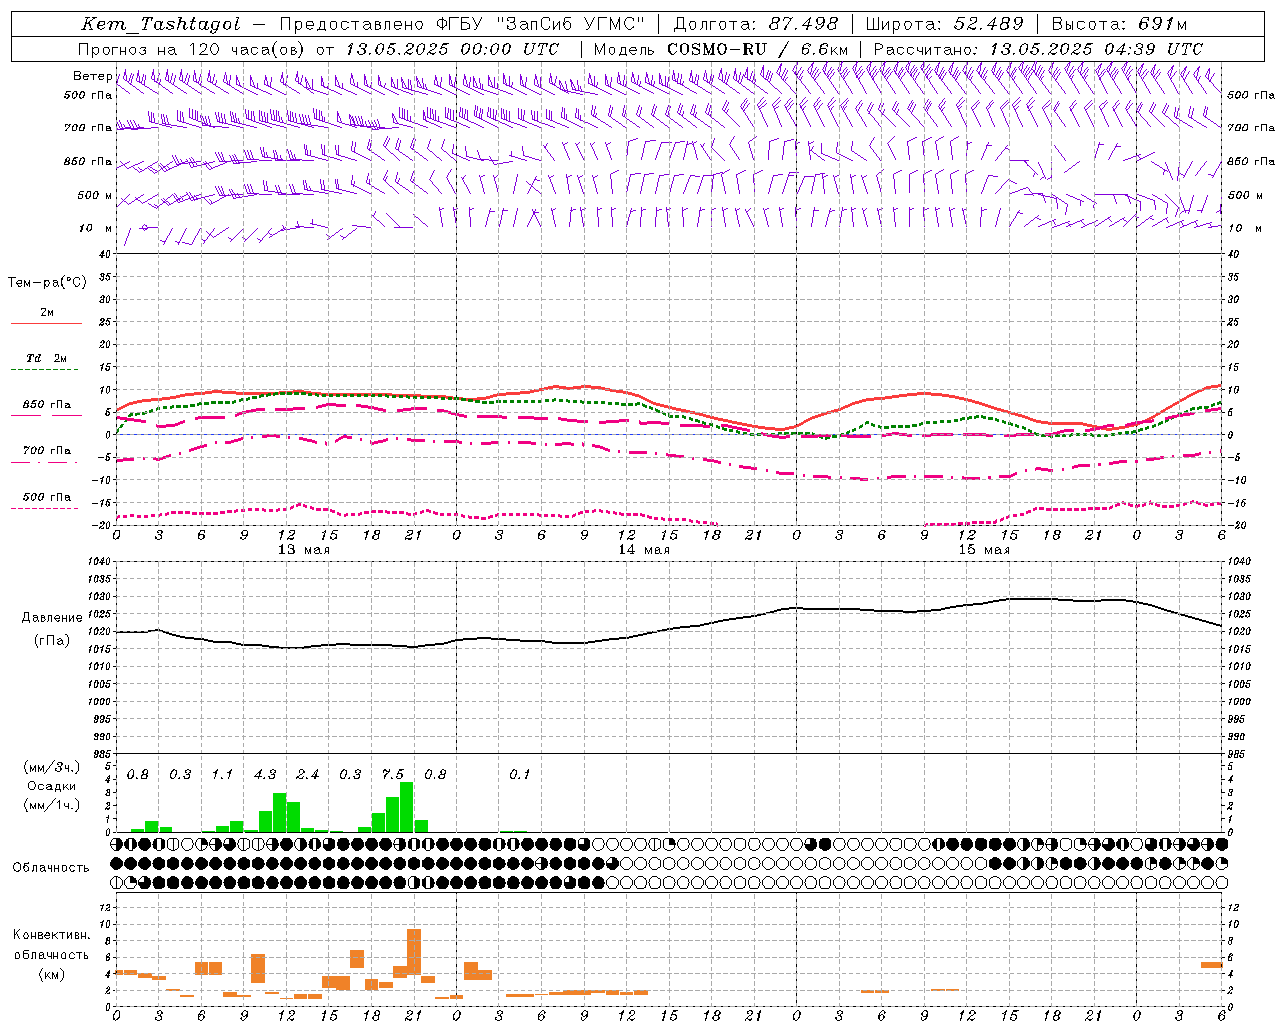This screenshot has width=1280, height=1024.
Task: Click the (мм/1ч.) units label
Action: pos(51,805)
